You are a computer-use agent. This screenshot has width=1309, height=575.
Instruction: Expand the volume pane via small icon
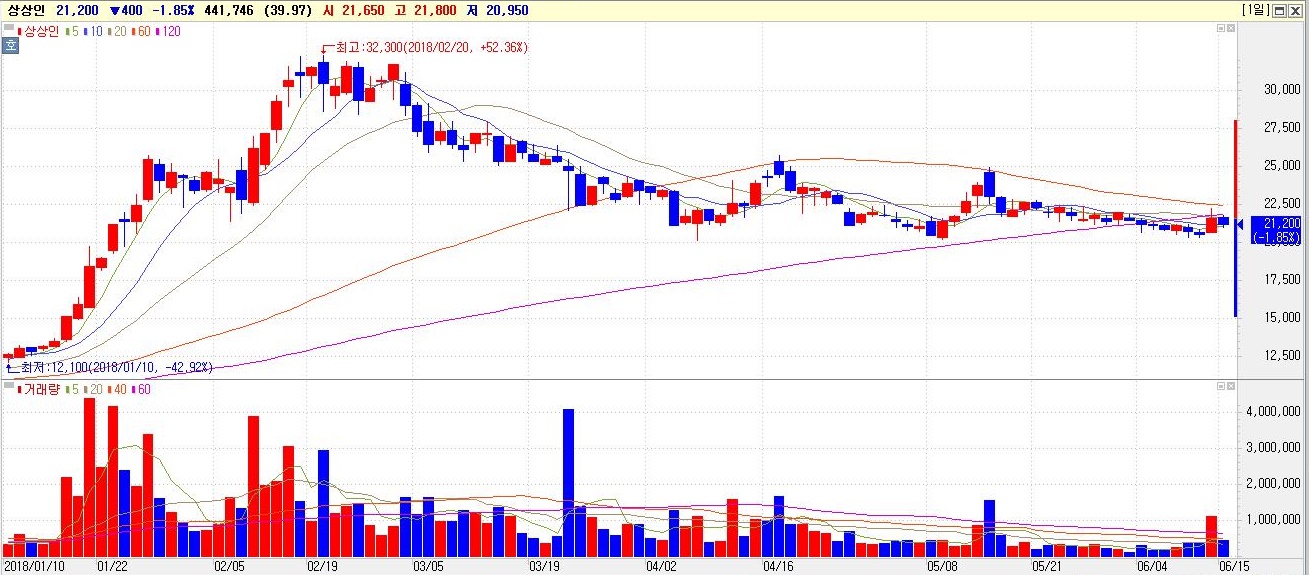(x=1231, y=386)
